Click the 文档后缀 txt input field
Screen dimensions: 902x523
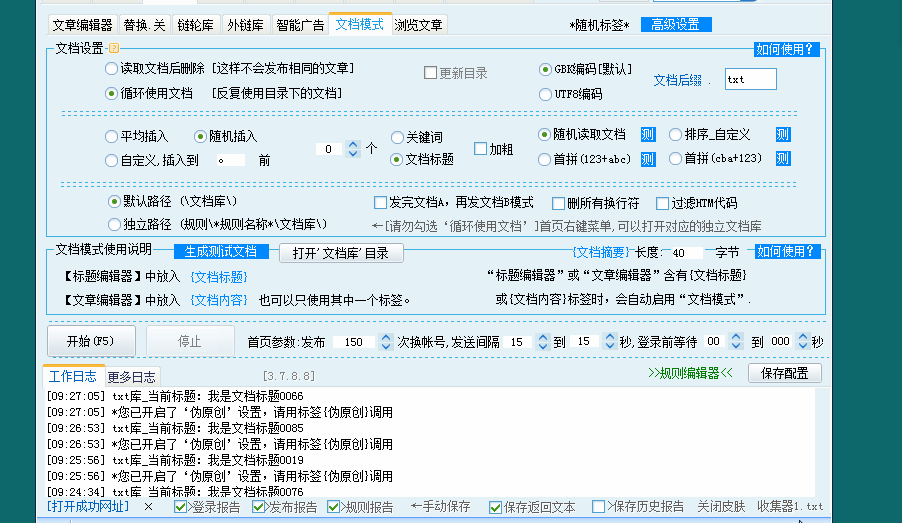[750, 79]
